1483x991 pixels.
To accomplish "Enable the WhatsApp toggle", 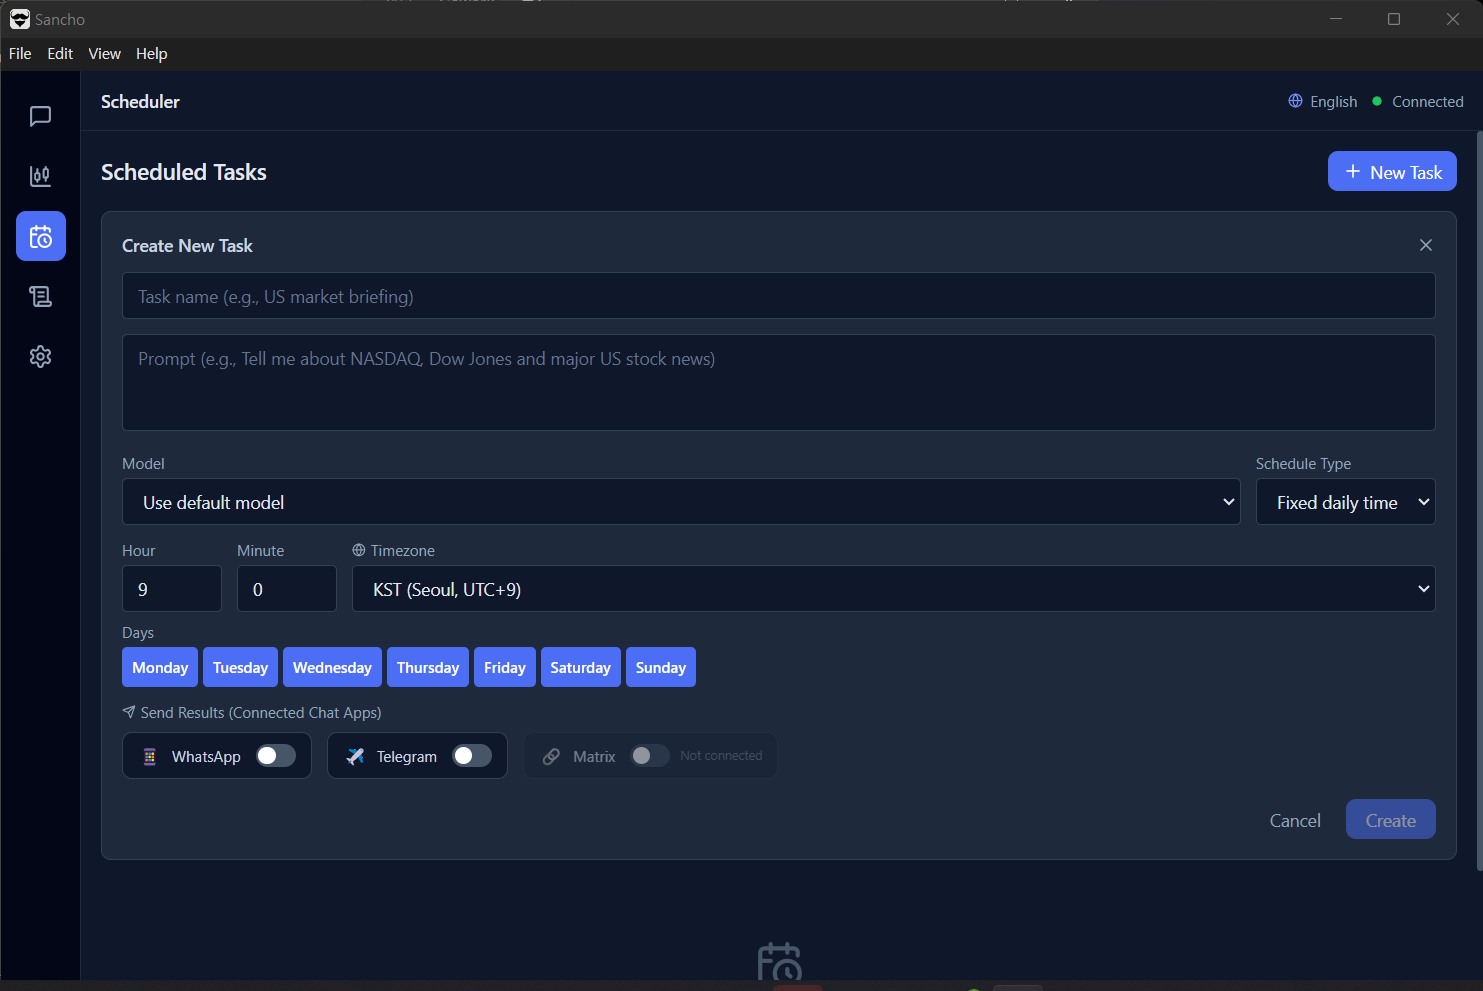I will click(276, 756).
